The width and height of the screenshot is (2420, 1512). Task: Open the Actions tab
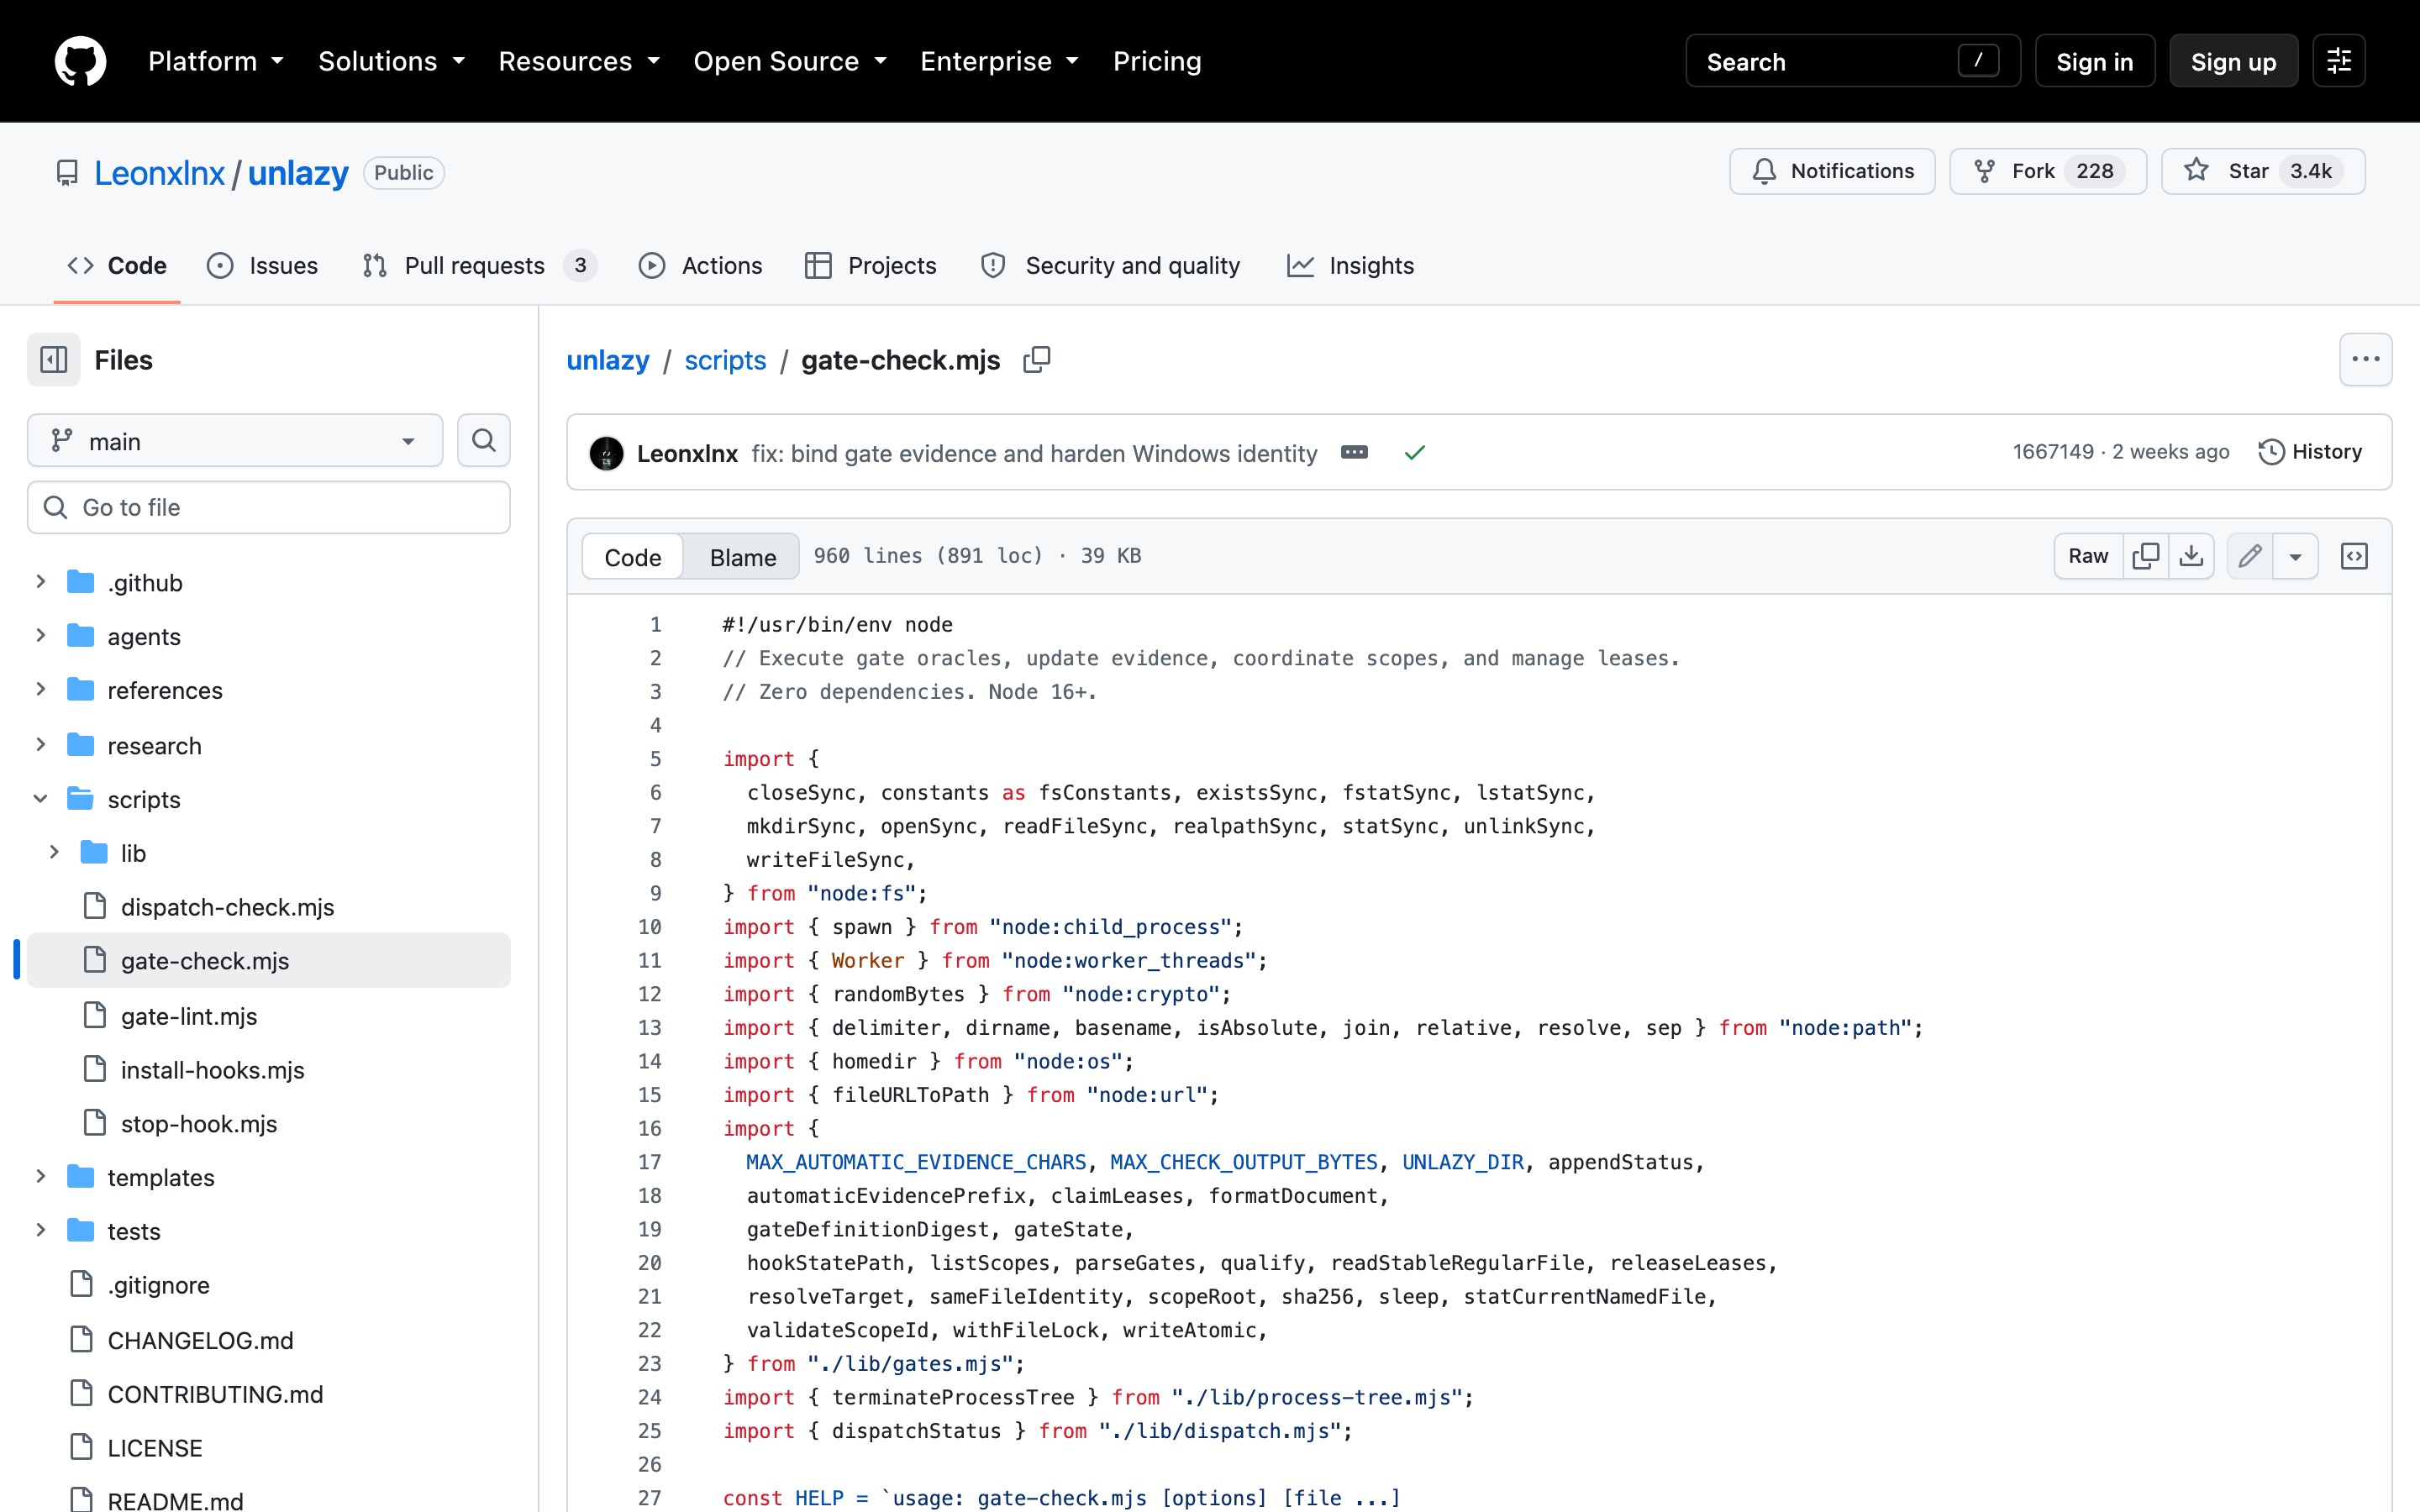[x=700, y=266]
